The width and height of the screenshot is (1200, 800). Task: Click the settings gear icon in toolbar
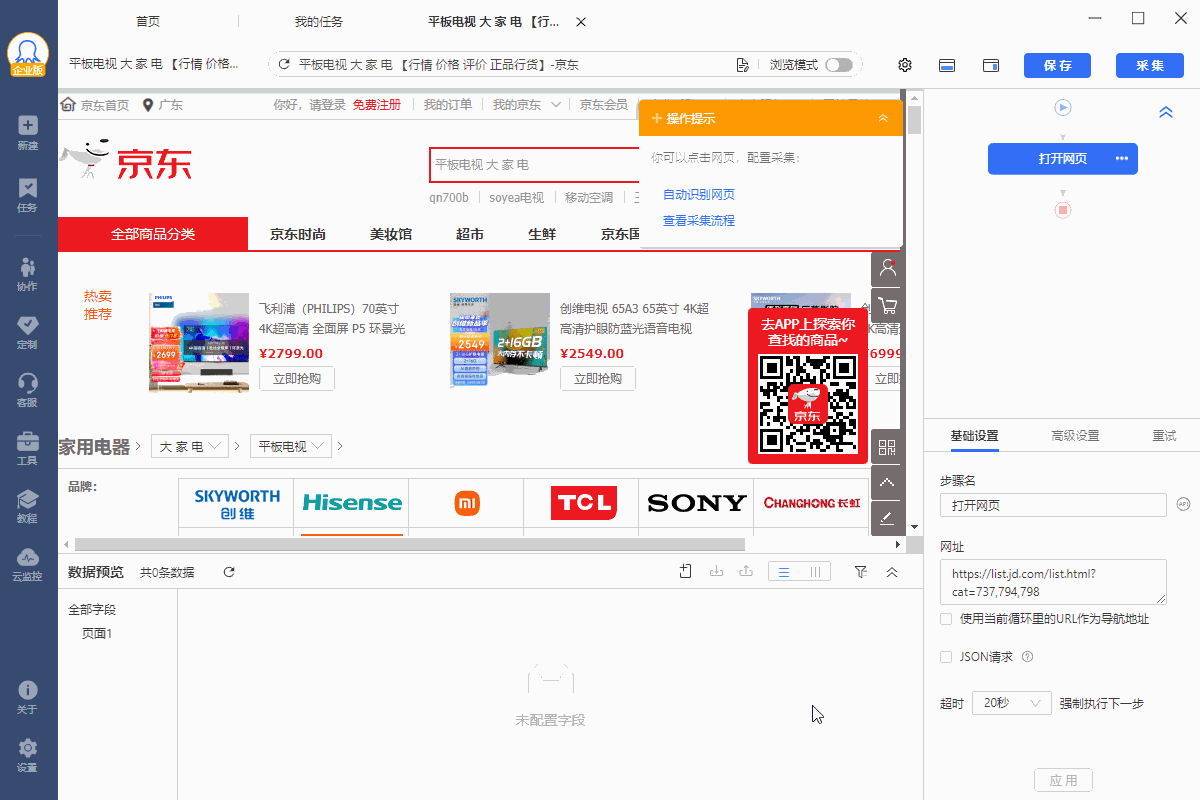pyautogui.click(x=905, y=65)
